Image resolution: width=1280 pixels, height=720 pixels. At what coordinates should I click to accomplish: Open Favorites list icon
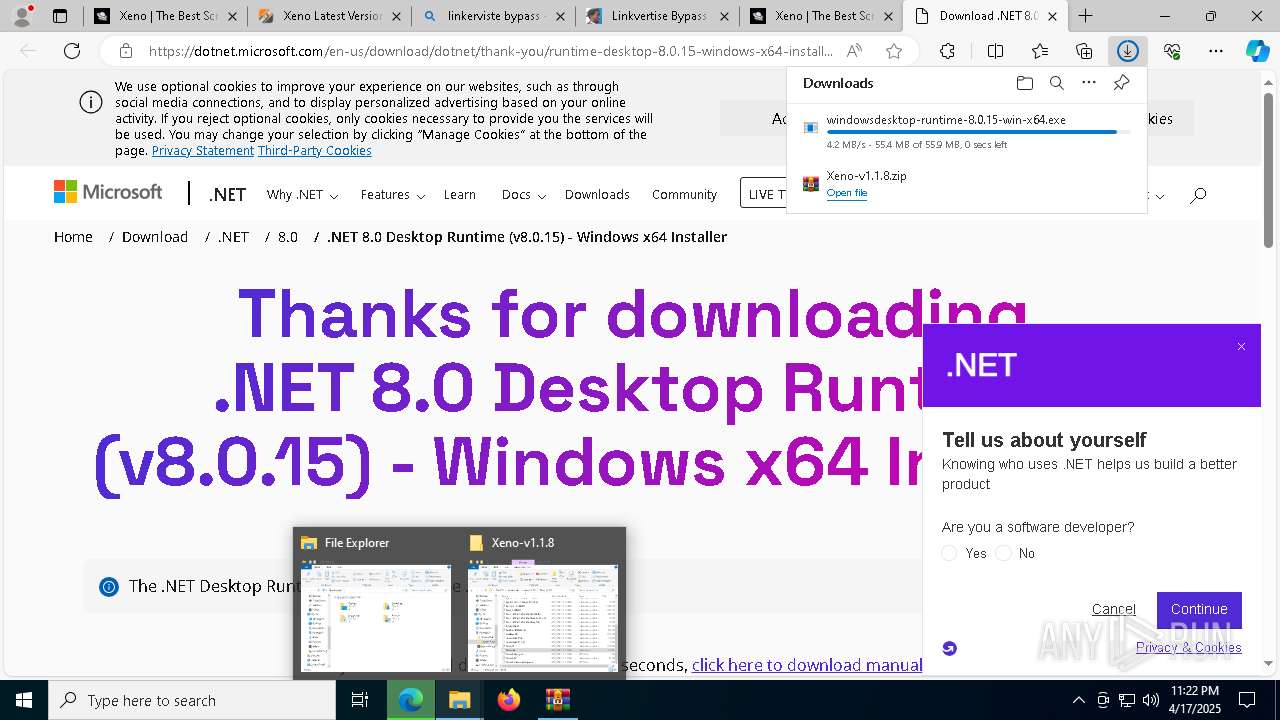pyautogui.click(x=1040, y=51)
